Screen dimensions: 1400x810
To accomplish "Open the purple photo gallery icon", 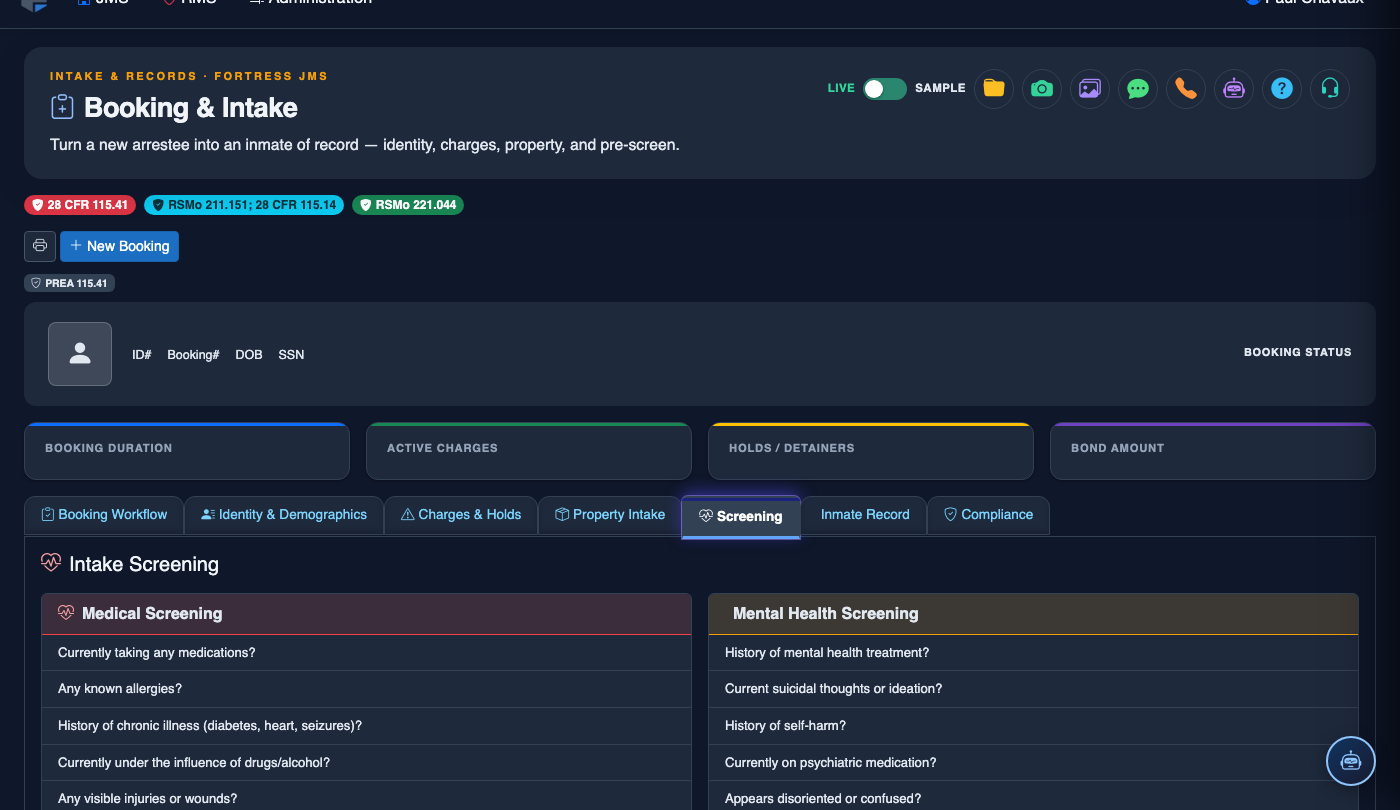I will click(1090, 88).
